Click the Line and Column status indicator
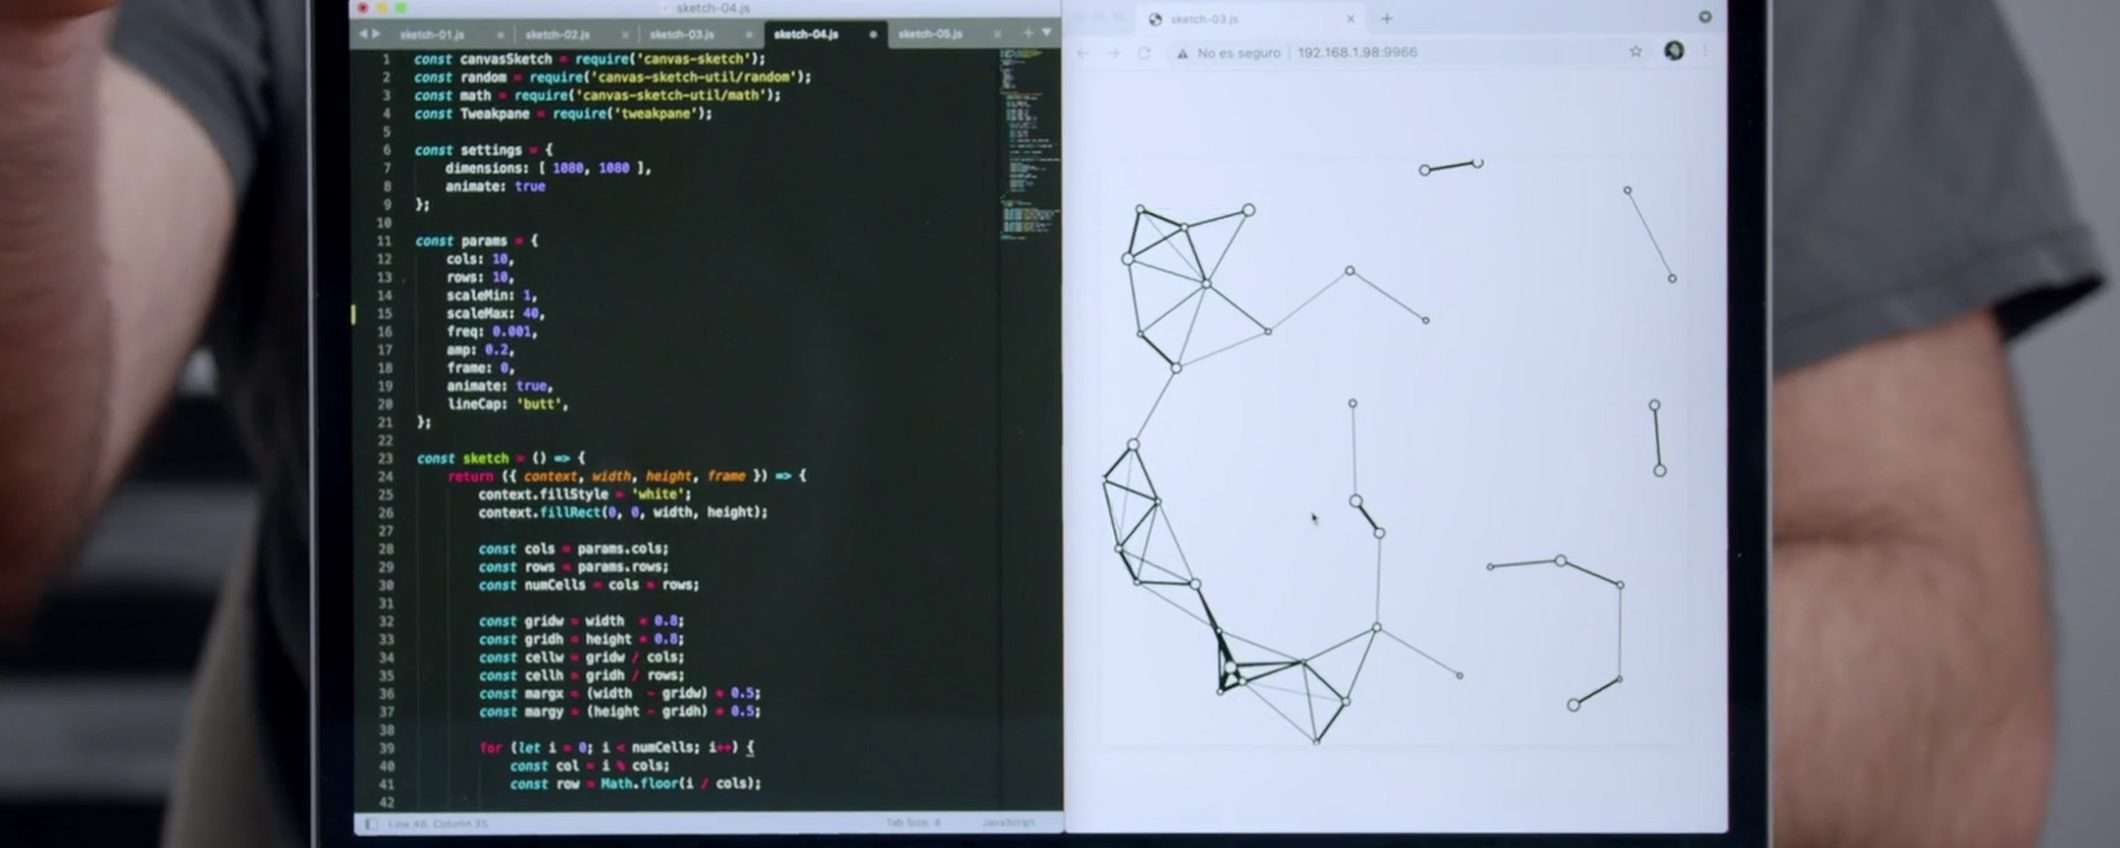 (438, 824)
